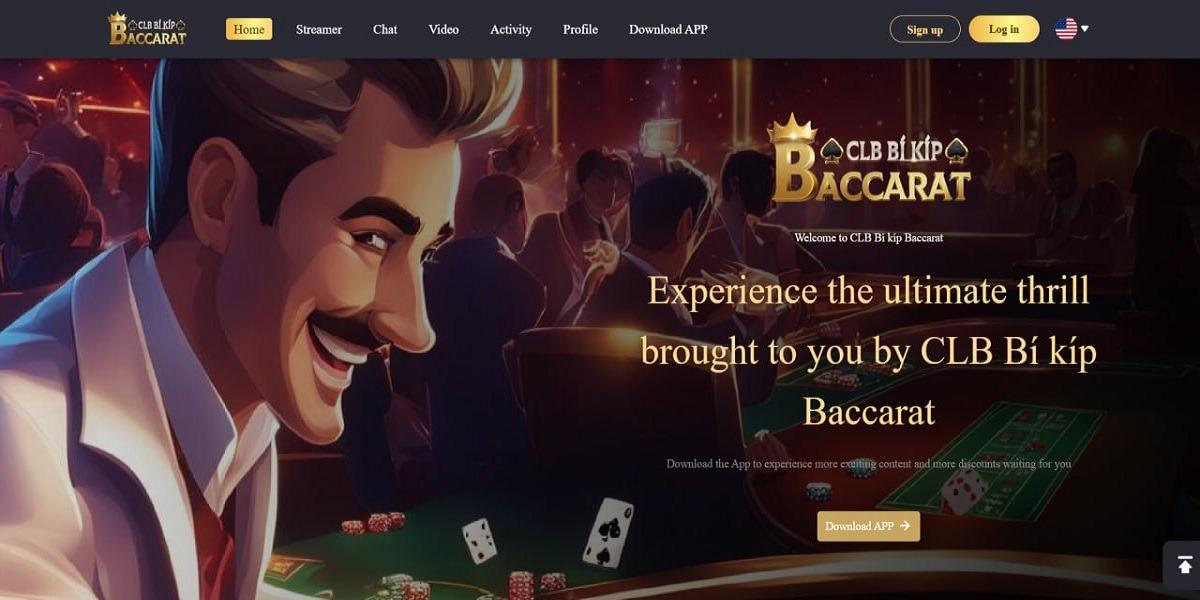The height and width of the screenshot is (600, 1200).
Task: Click the Sign up button
Action: coord(925,29)
